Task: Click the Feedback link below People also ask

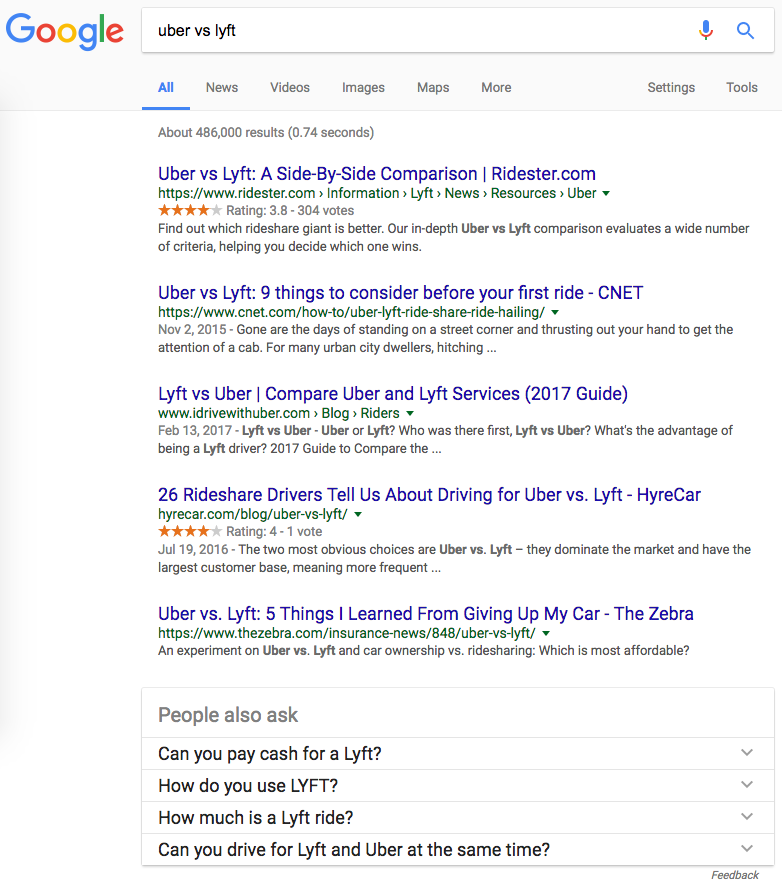Action: [x=735, y=875]
